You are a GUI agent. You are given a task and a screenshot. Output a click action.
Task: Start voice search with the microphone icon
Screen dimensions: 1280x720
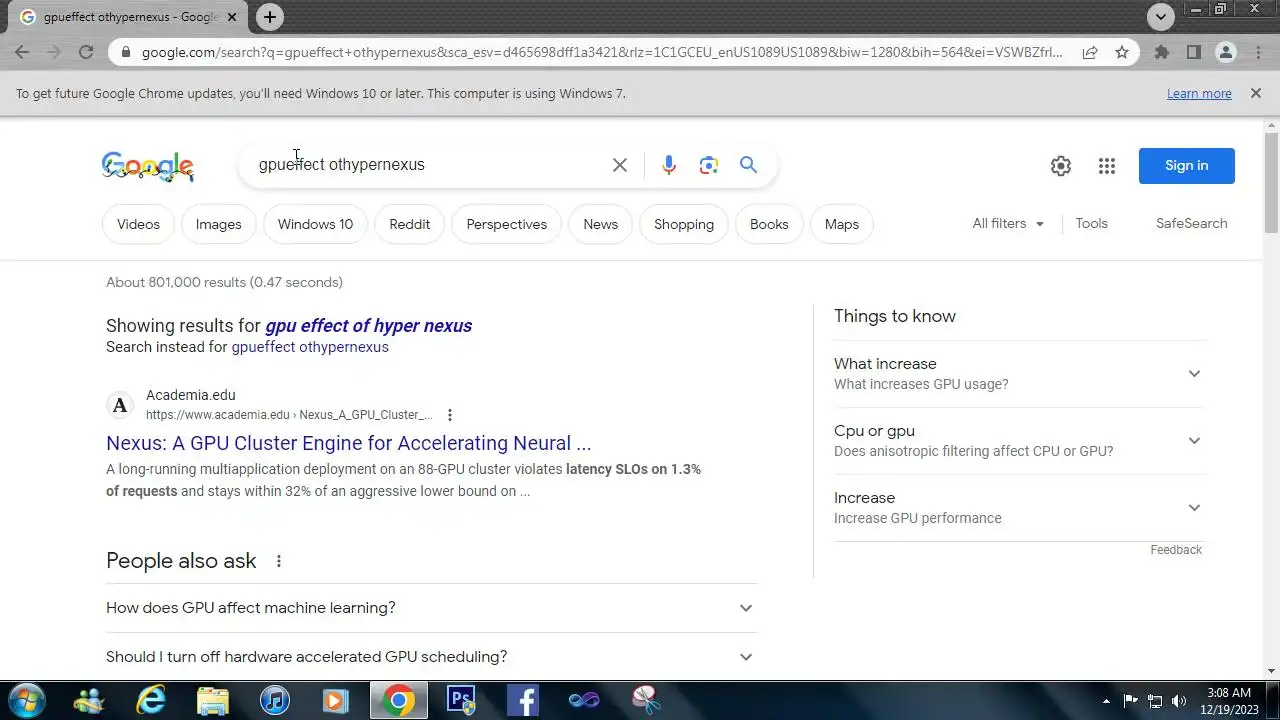coord(669,165)
